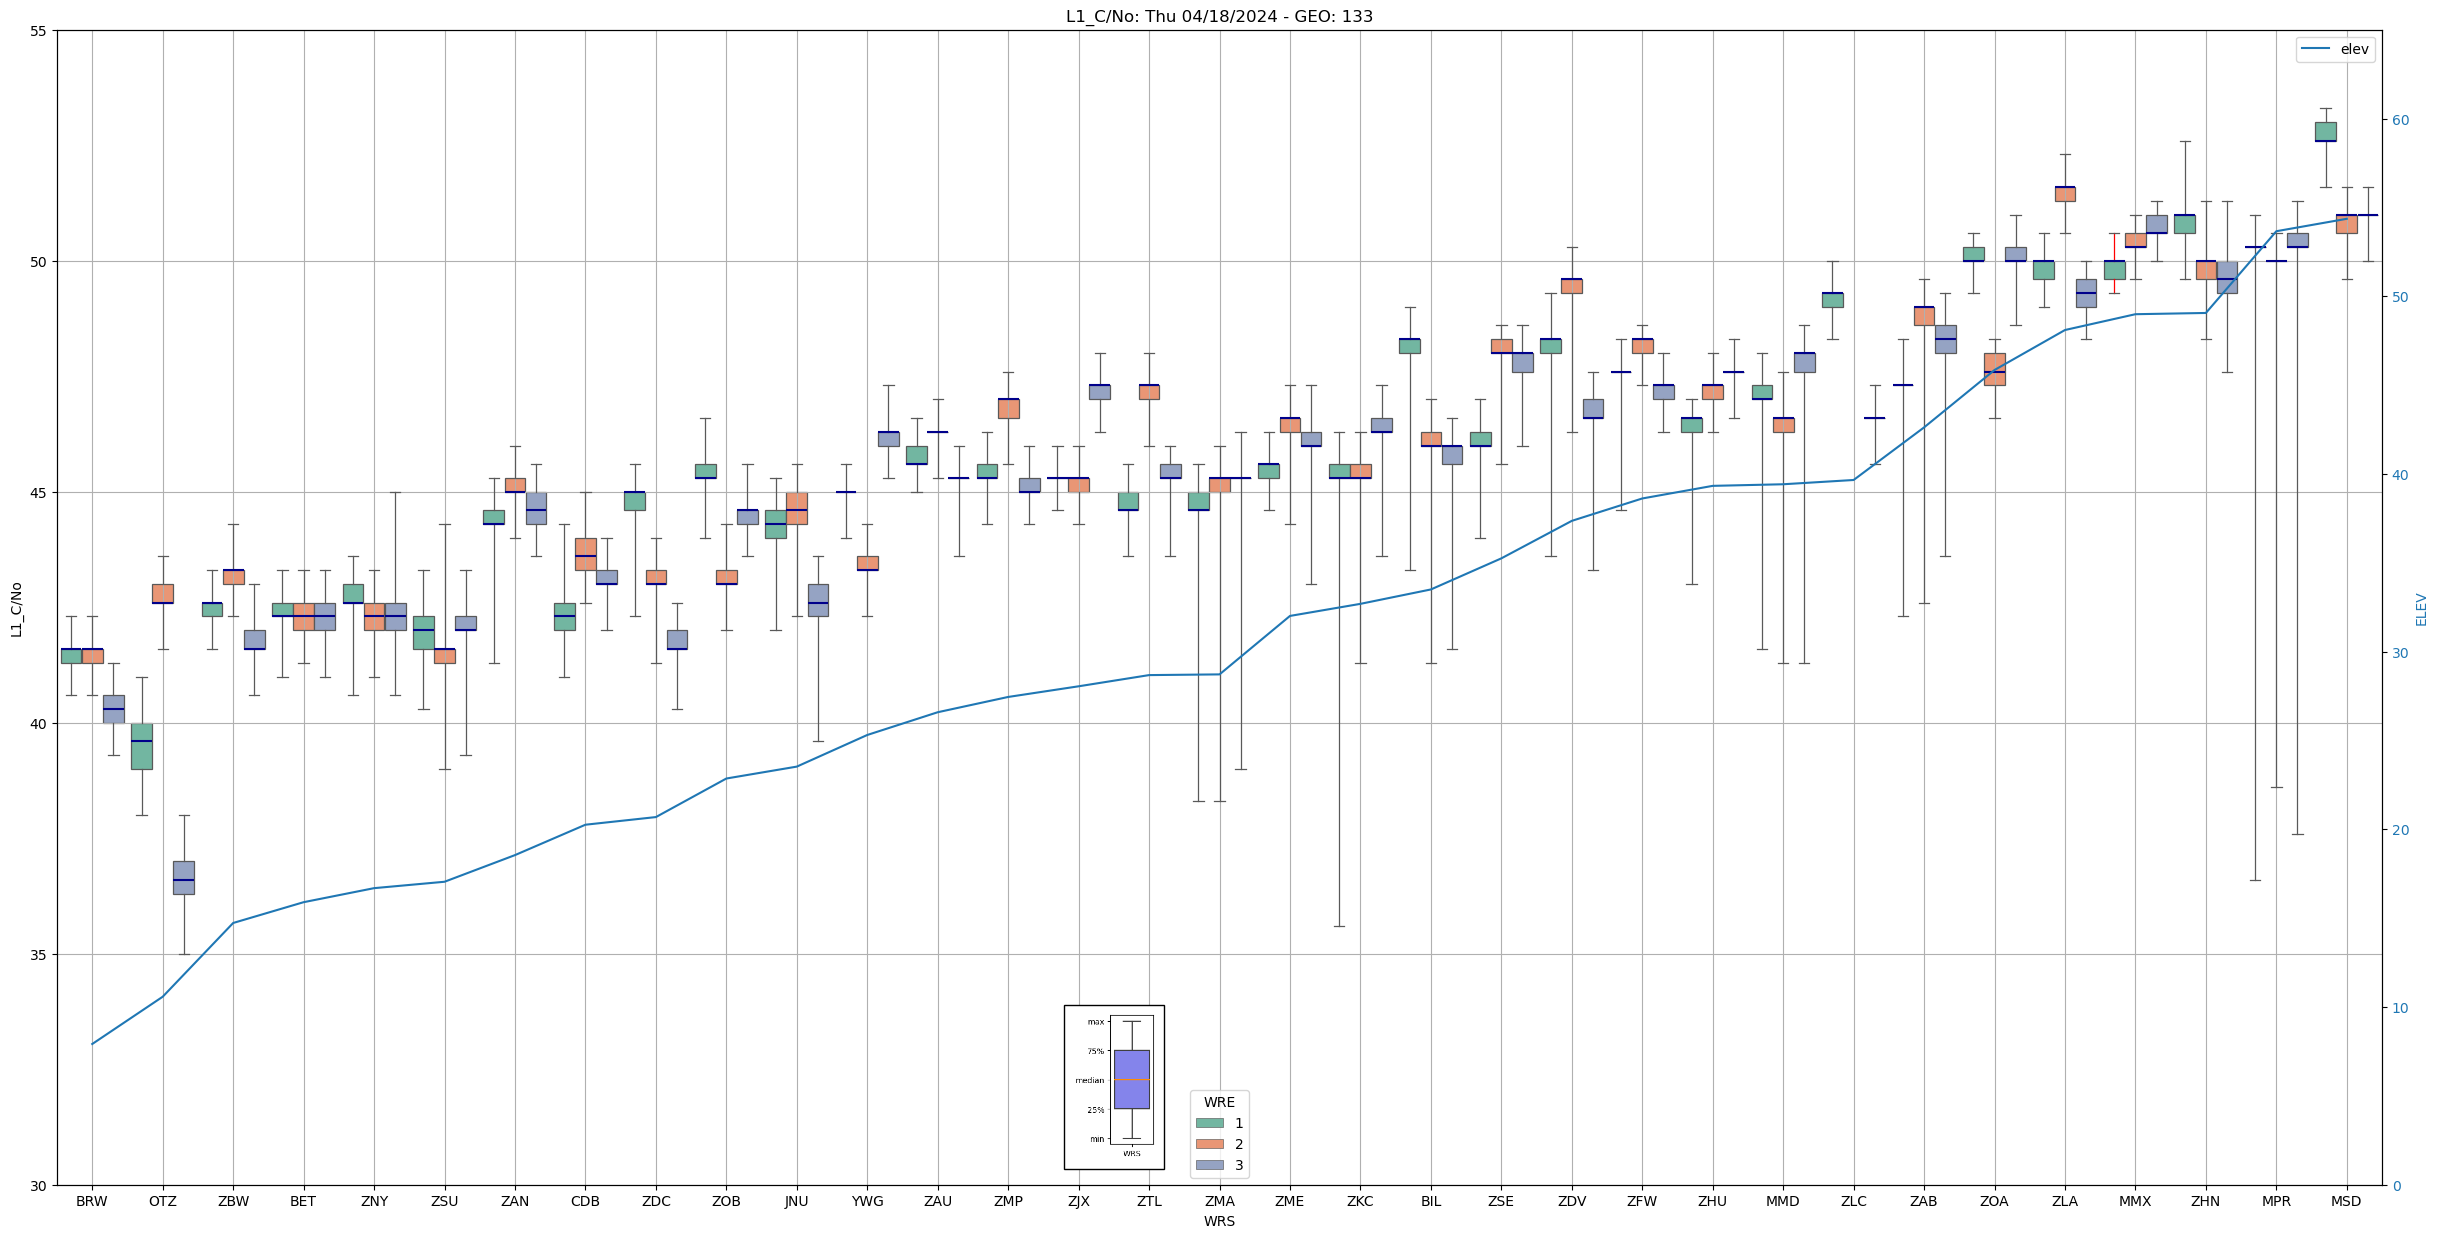Click the green WRE 1 legend swatch
Image resolution: width=2439 pixels, height=1238 pixels.
(x=1209, y=1123)
